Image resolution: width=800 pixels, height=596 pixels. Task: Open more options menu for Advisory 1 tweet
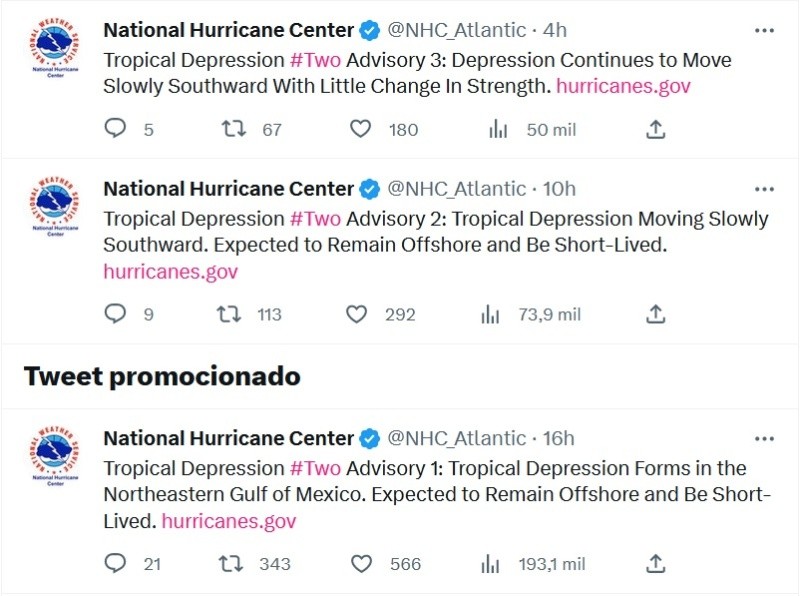765,438
